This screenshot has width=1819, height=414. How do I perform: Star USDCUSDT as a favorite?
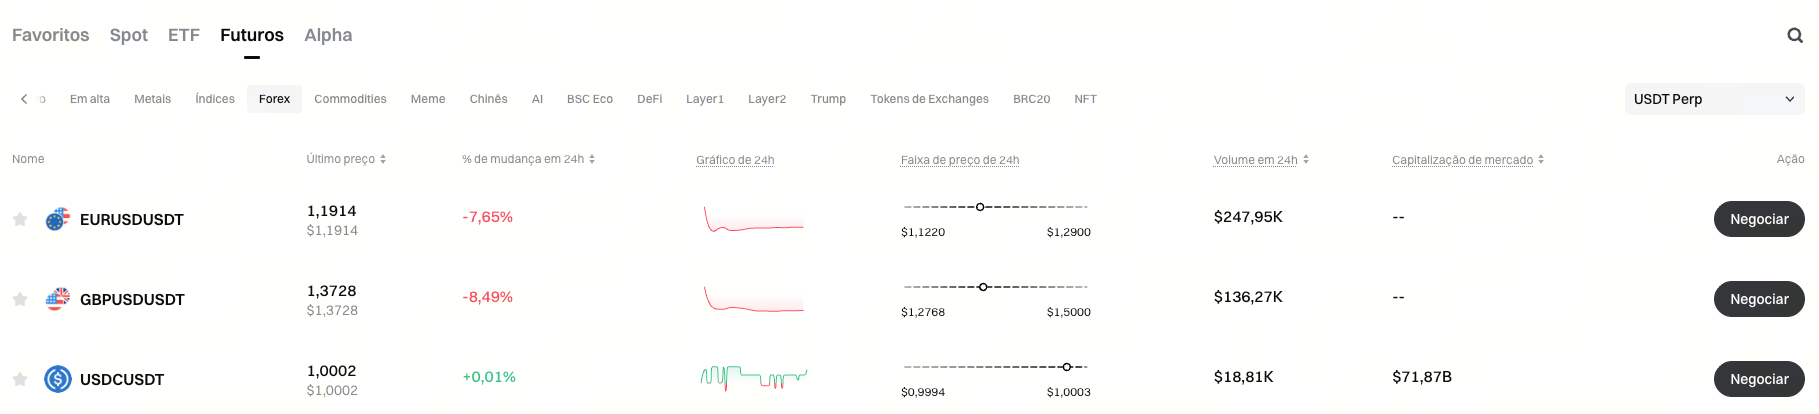point(20,379)
